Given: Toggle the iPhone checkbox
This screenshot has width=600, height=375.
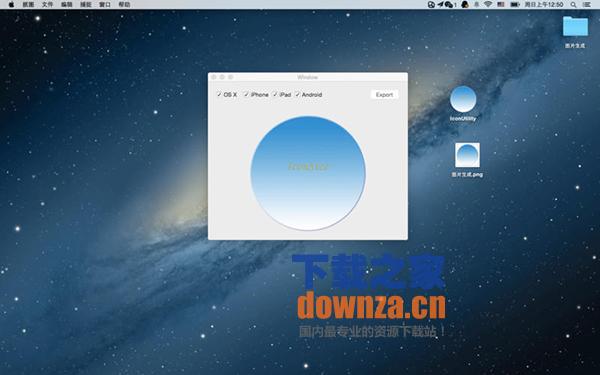Looking at the screenshot, I should point(246,95).
